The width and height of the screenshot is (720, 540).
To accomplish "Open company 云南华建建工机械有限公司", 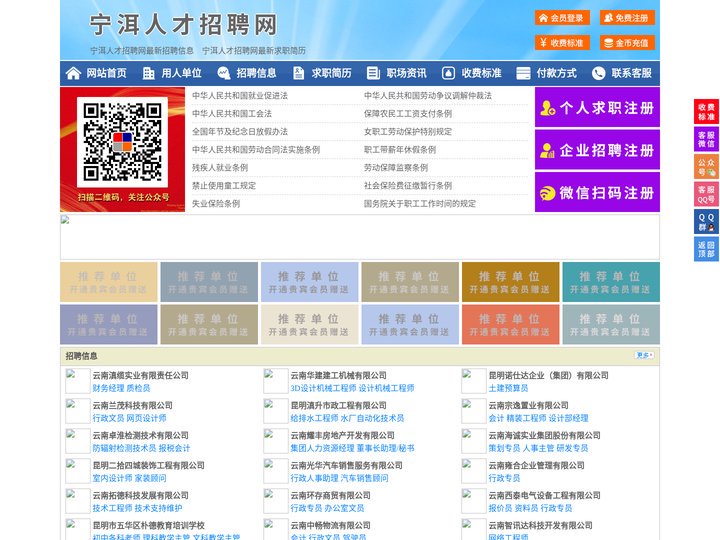I will tap(338, 375).
